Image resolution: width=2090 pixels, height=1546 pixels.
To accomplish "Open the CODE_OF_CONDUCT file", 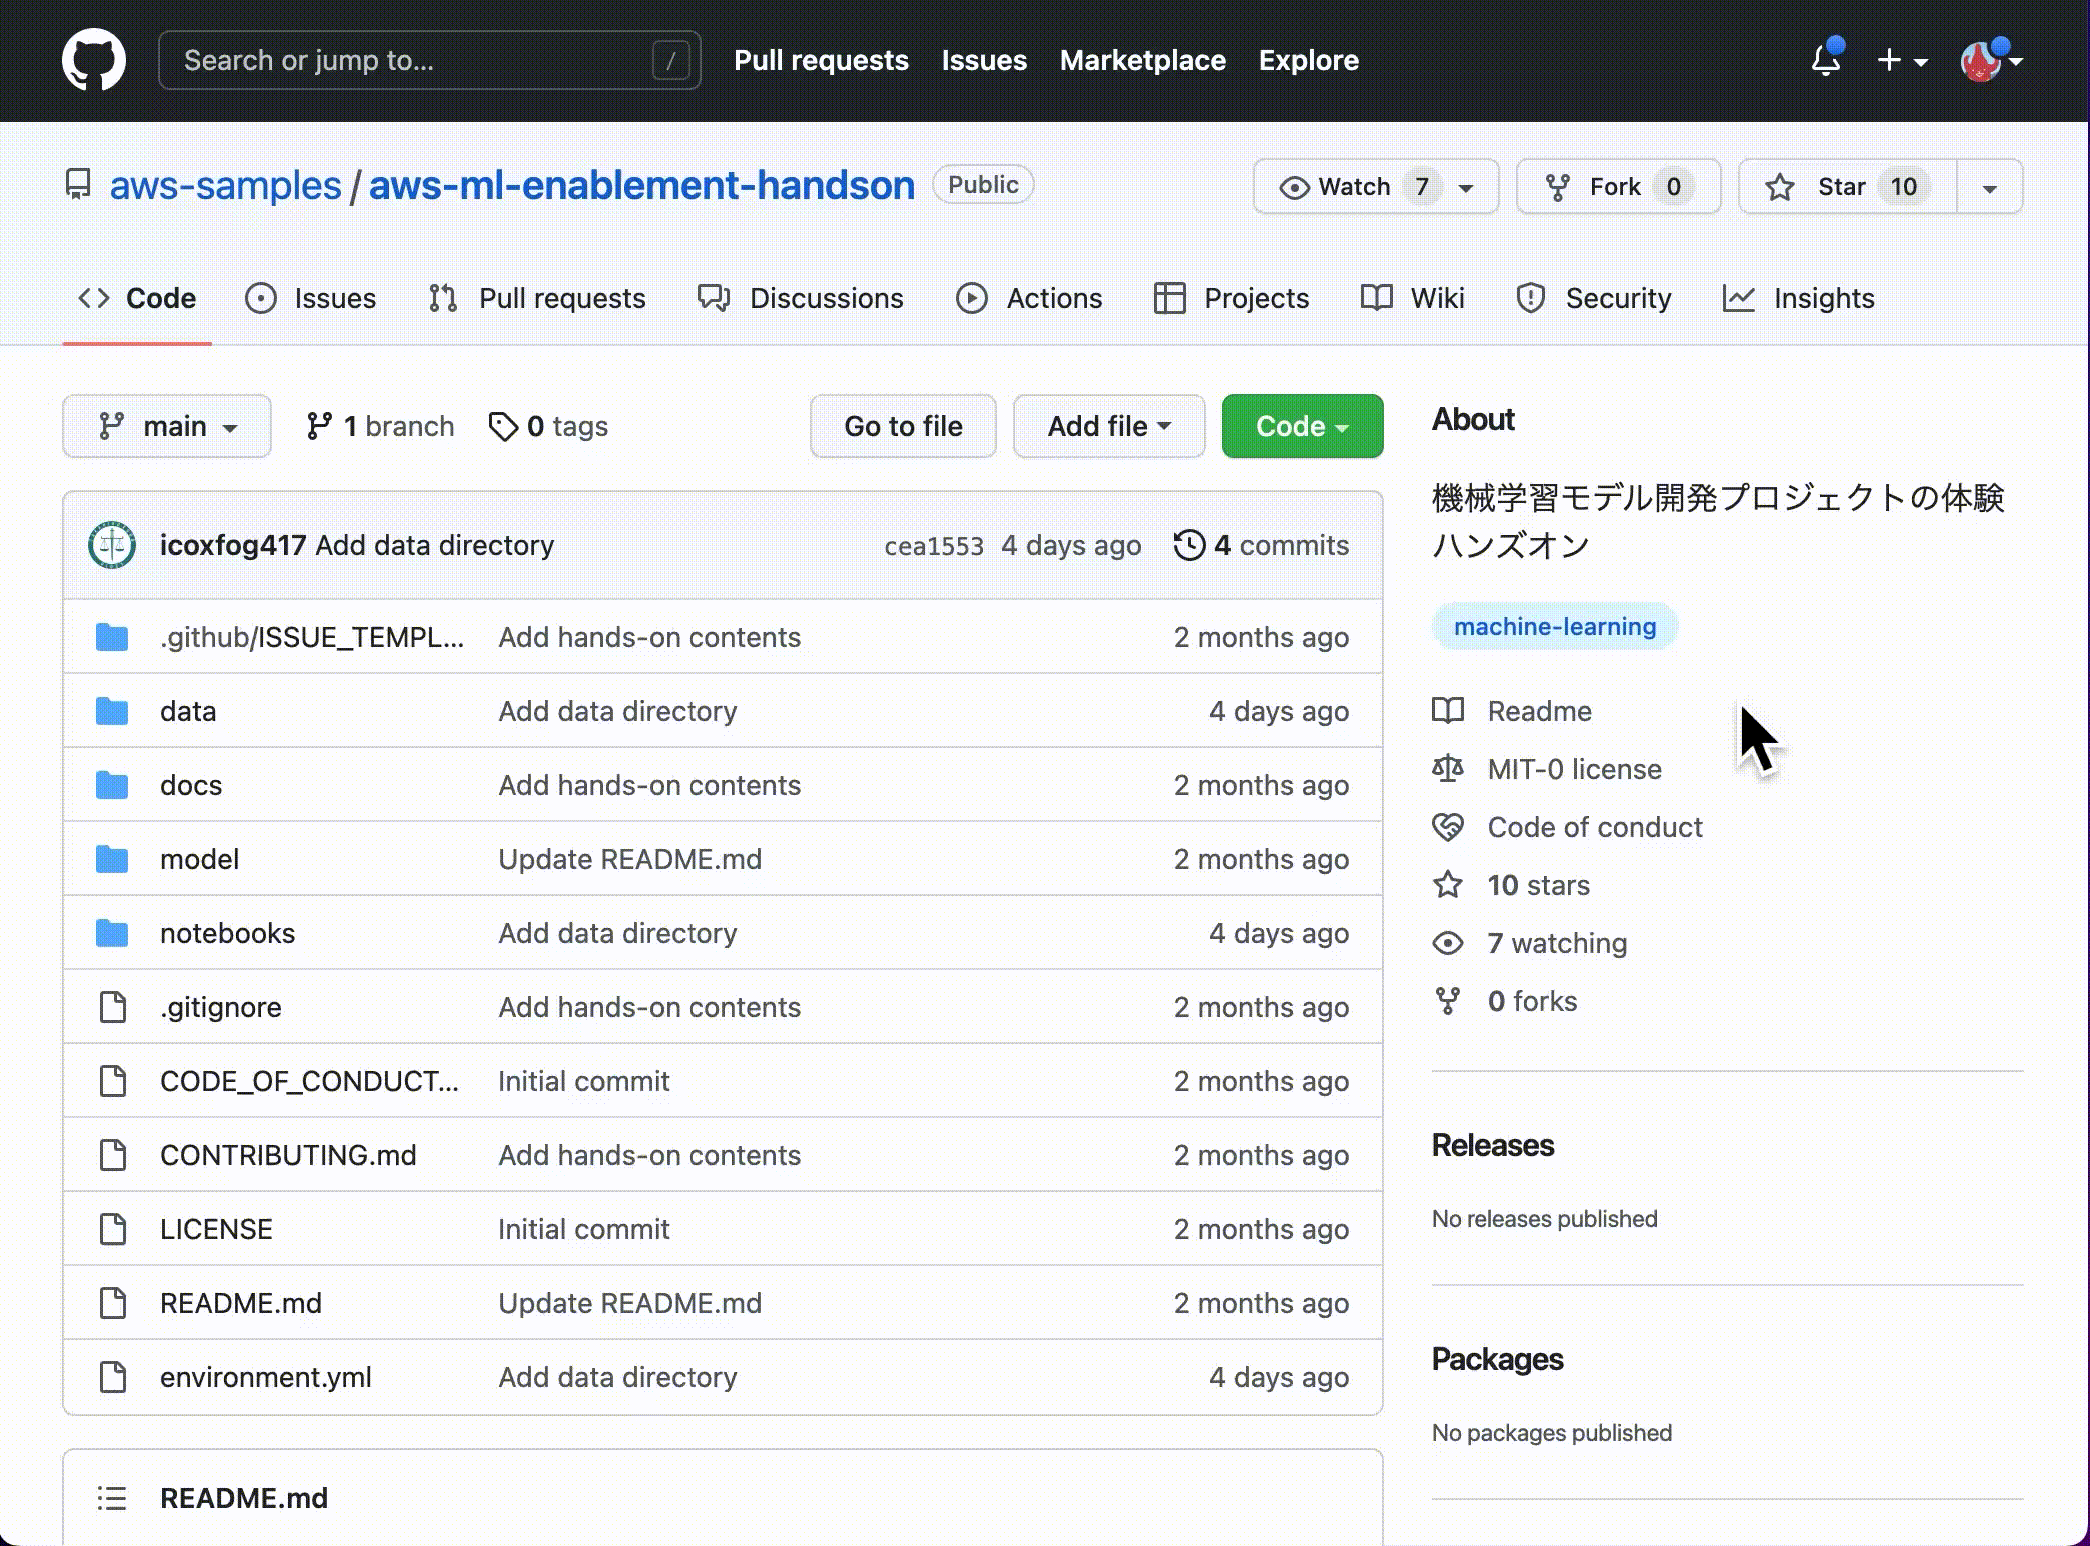I will [x=309, y=1081].
